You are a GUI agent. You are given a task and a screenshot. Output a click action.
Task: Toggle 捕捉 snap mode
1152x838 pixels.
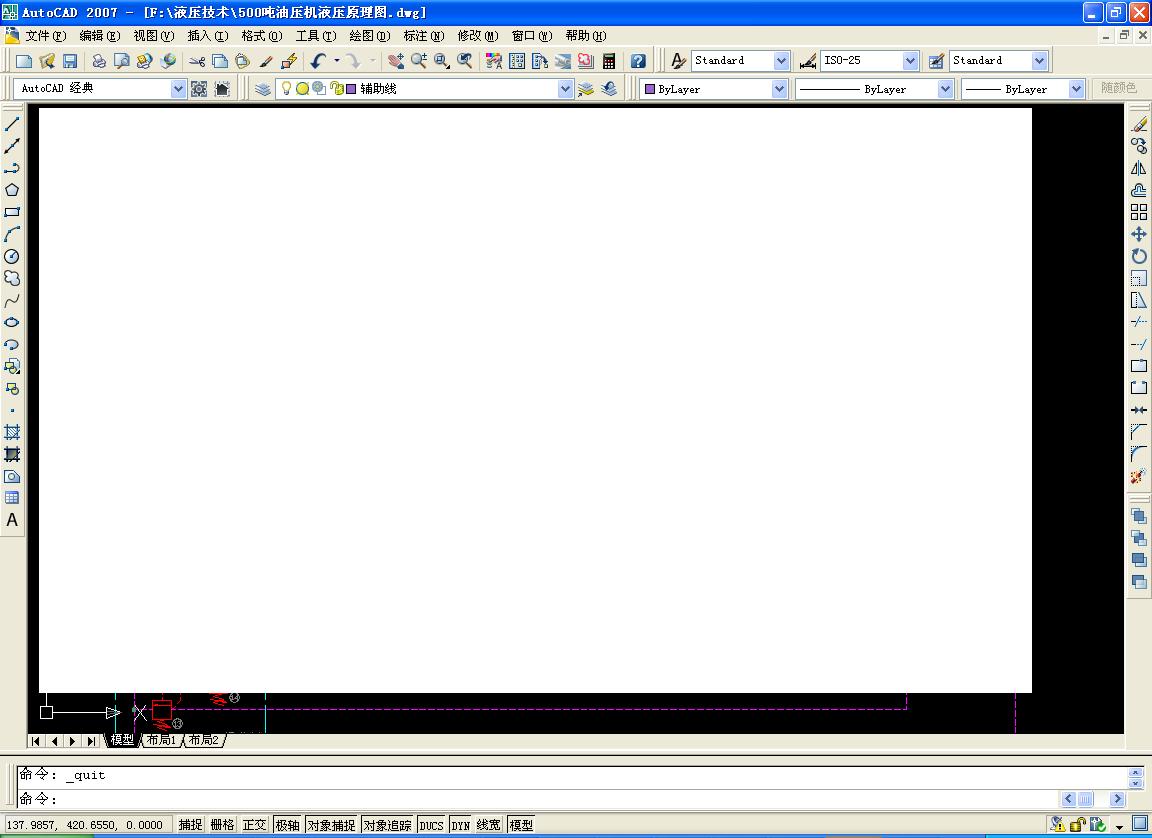(x=190, y=825)
